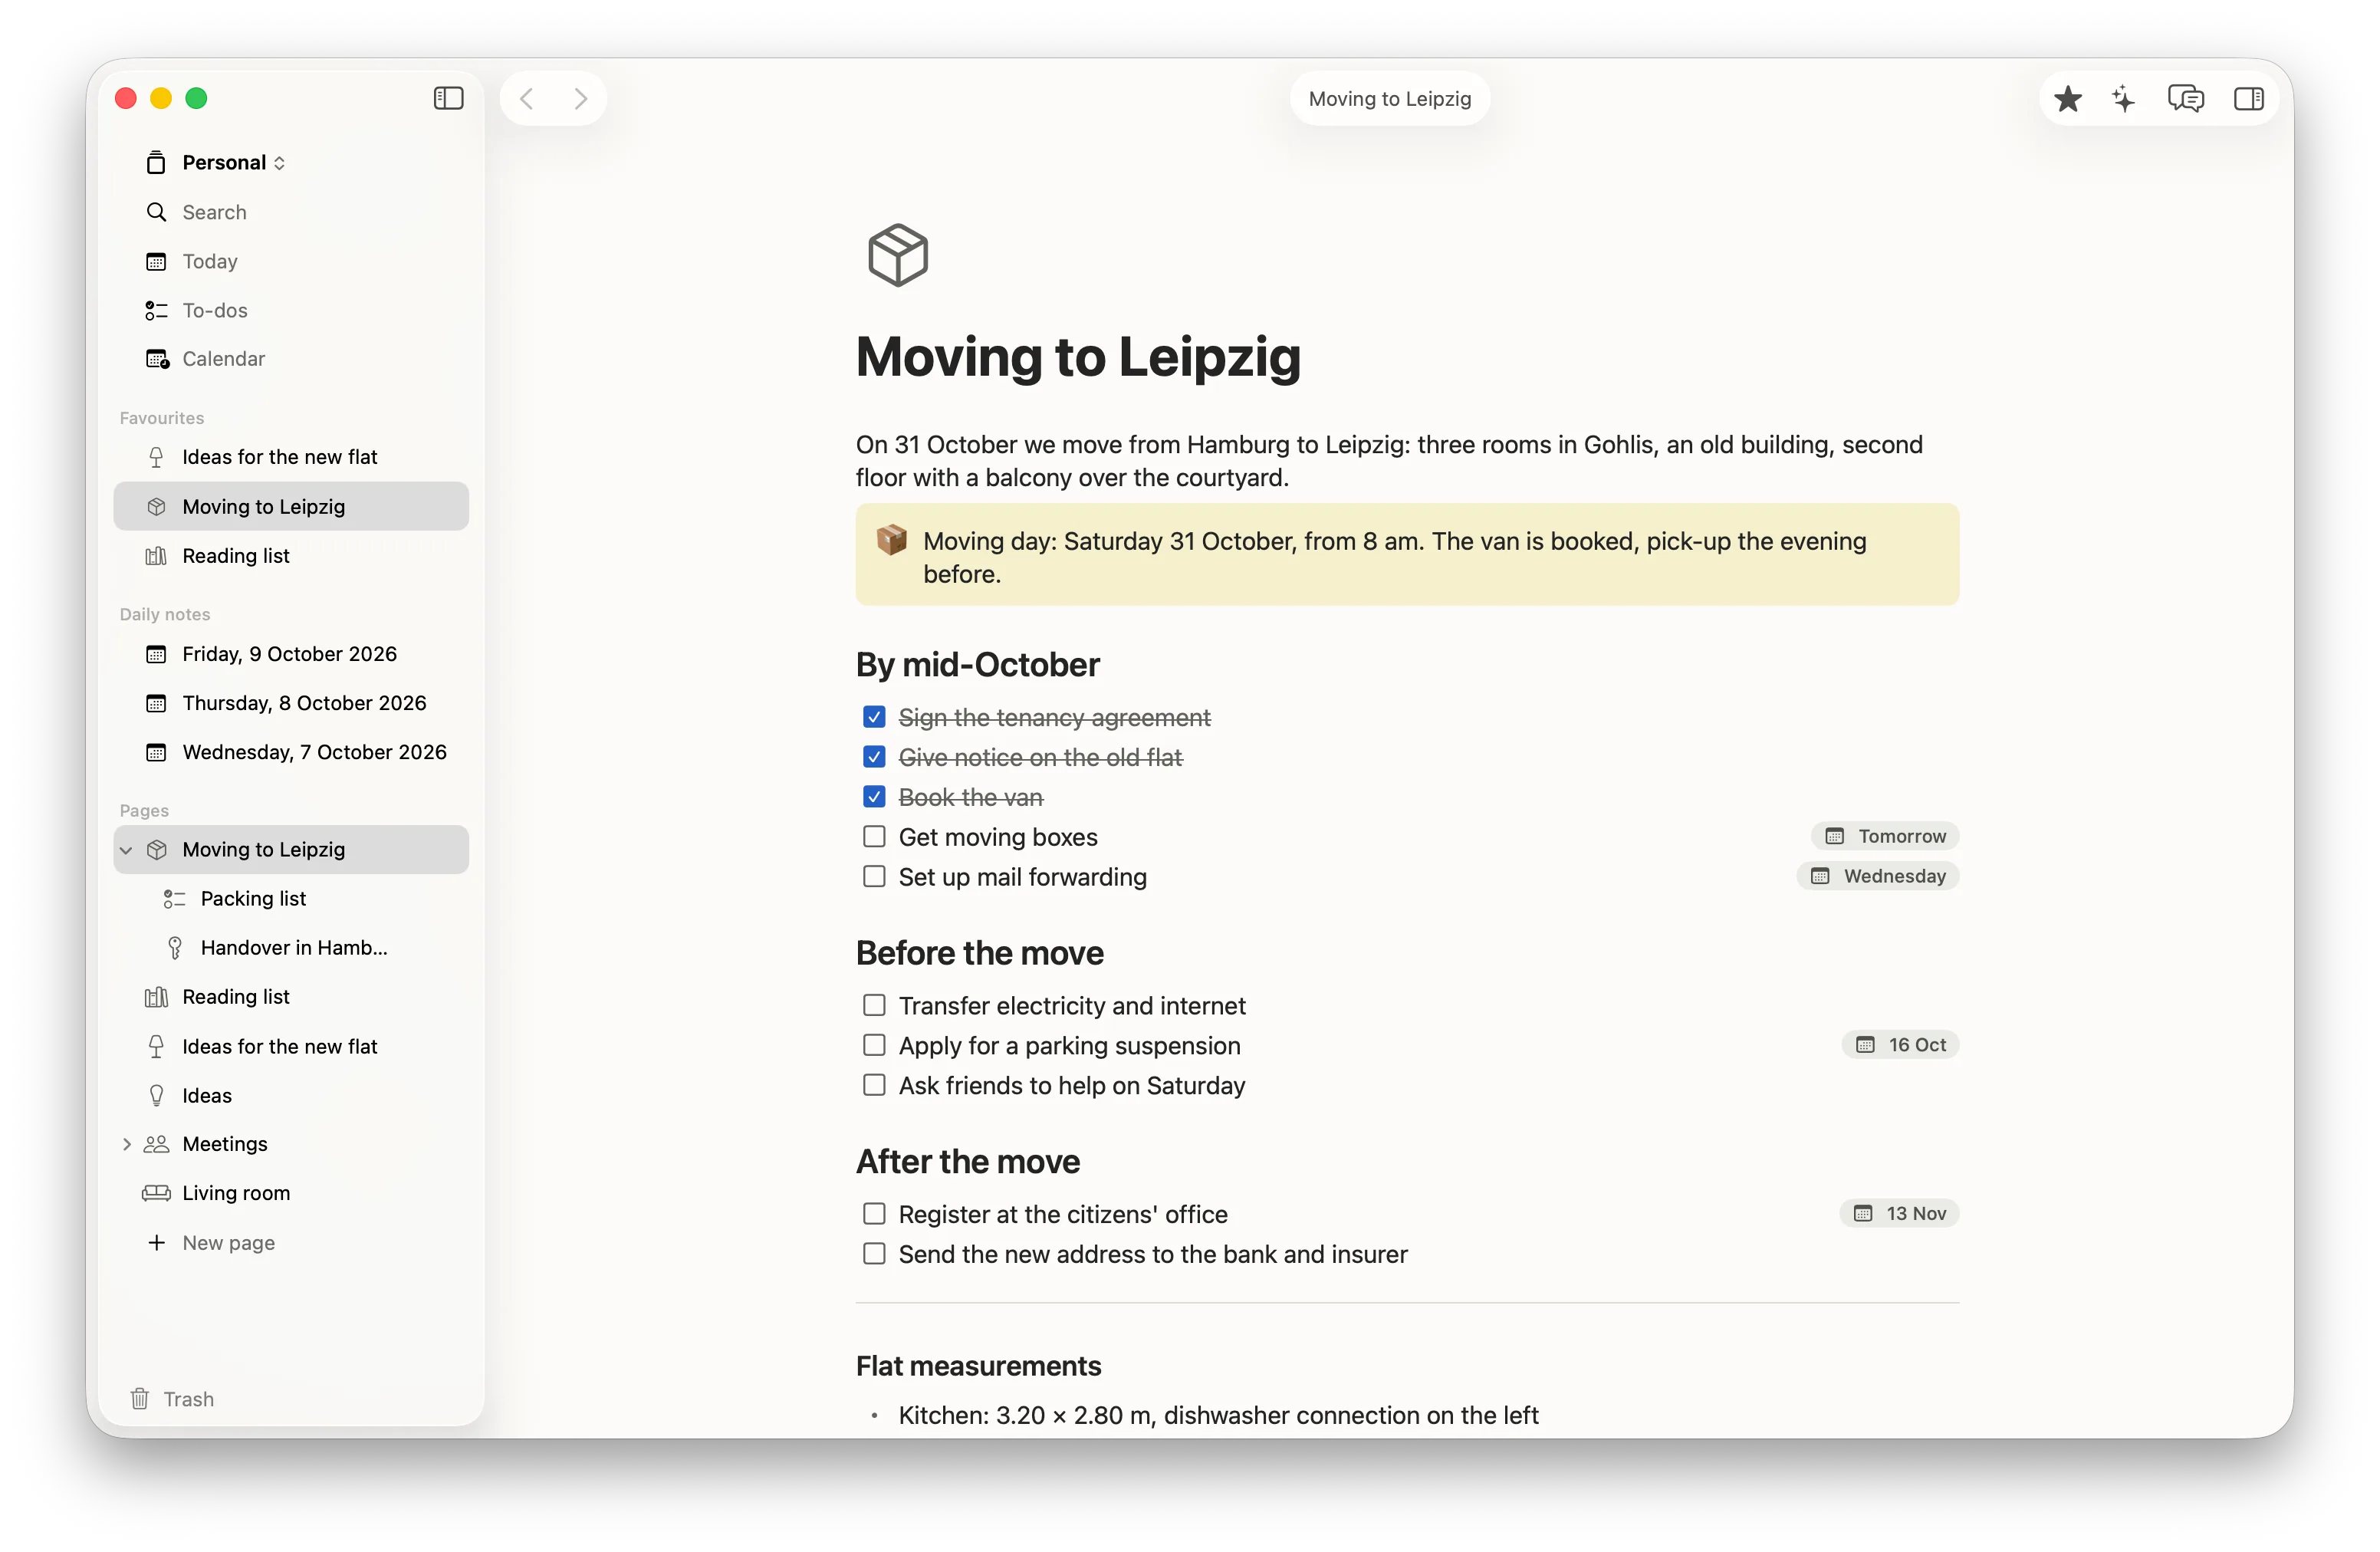Expand the Meetings page tree

[x=126, y=1144]
